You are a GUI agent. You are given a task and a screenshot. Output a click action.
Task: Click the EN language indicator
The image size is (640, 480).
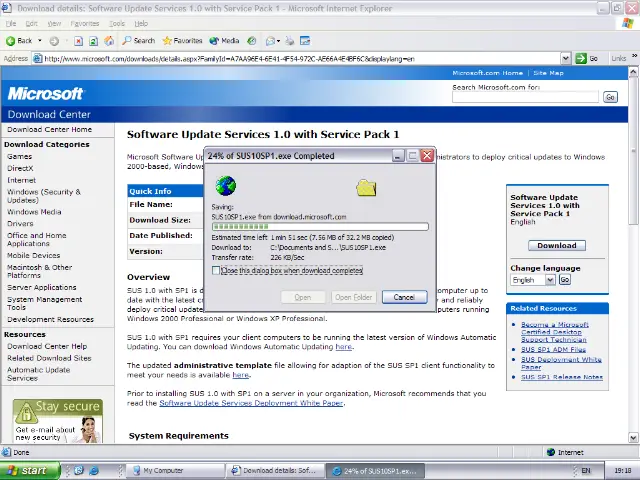tap(586, 471)
